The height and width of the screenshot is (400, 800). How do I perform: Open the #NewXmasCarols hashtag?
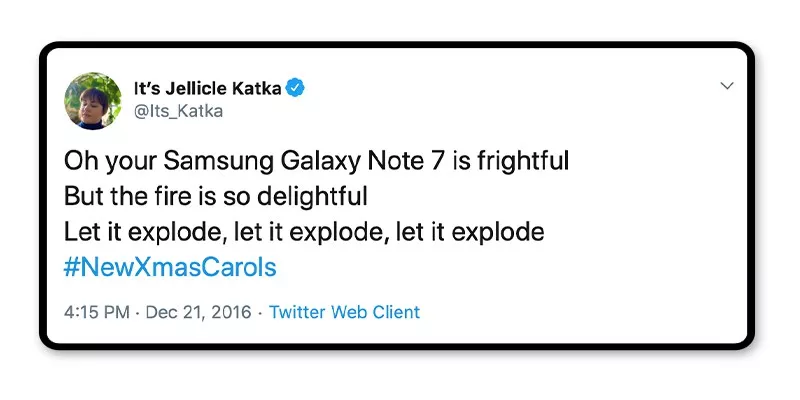pos(169,267)
